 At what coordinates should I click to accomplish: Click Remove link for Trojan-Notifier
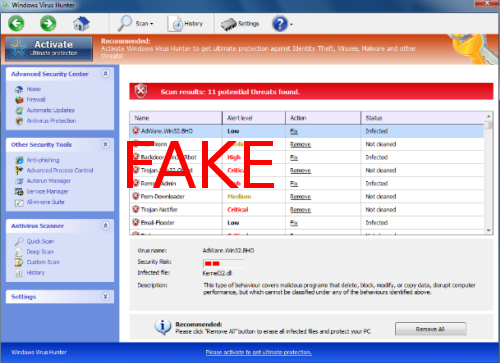click(300, 210)
